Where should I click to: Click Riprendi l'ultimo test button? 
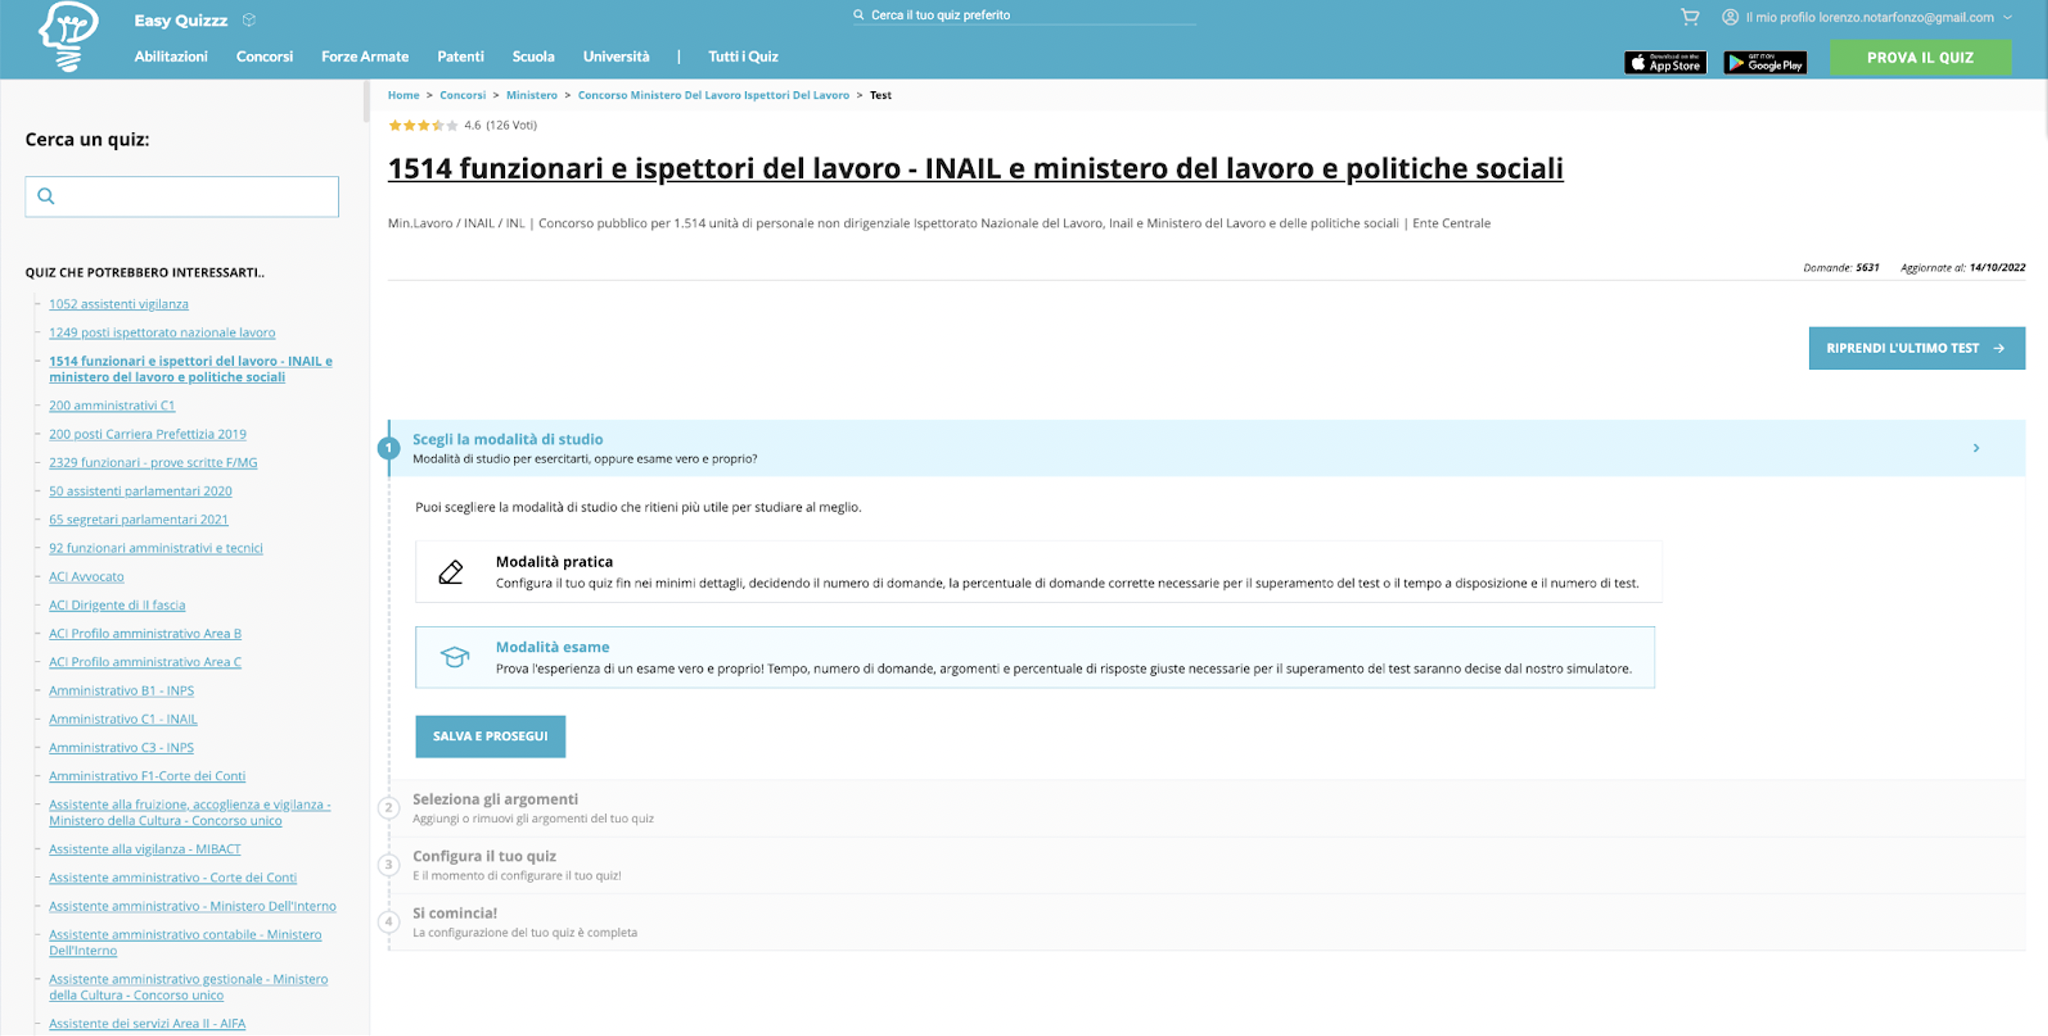pos(1915,348)
